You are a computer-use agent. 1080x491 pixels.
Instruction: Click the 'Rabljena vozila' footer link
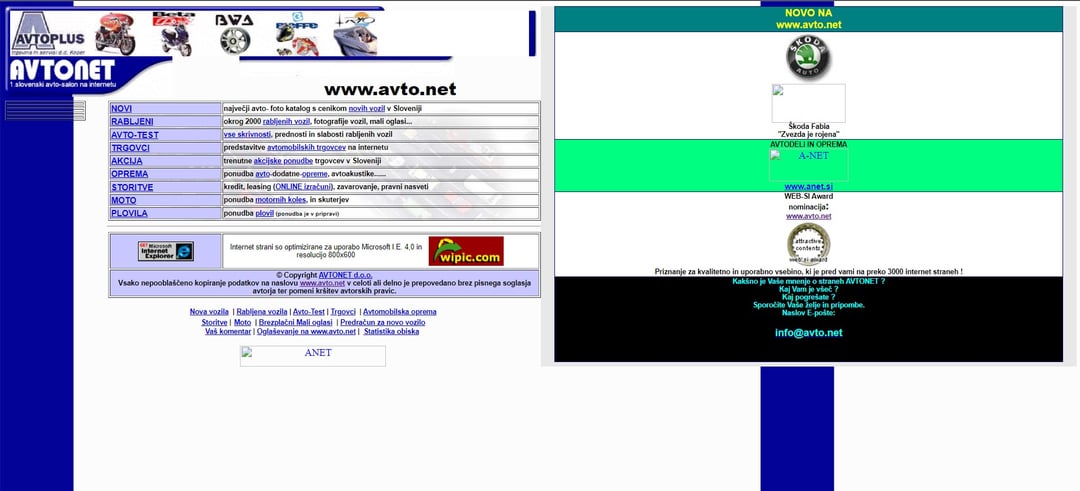[262, 312]
